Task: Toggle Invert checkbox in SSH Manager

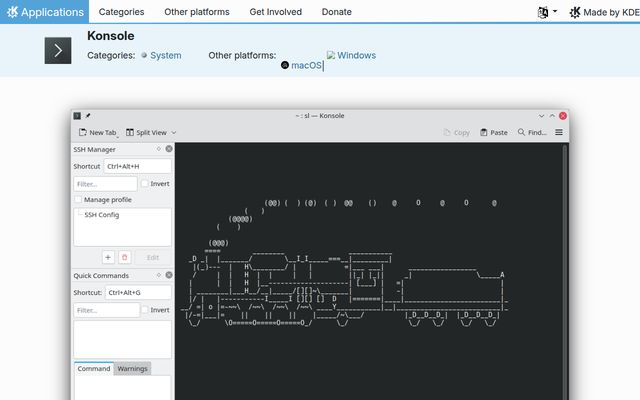Action: pos(144,184)
